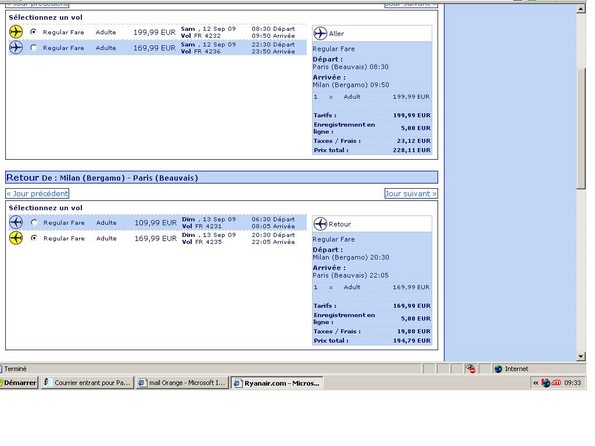Click the blocked popup status bar icon
This screenshot has width=595, height=446.
point(471,369)
